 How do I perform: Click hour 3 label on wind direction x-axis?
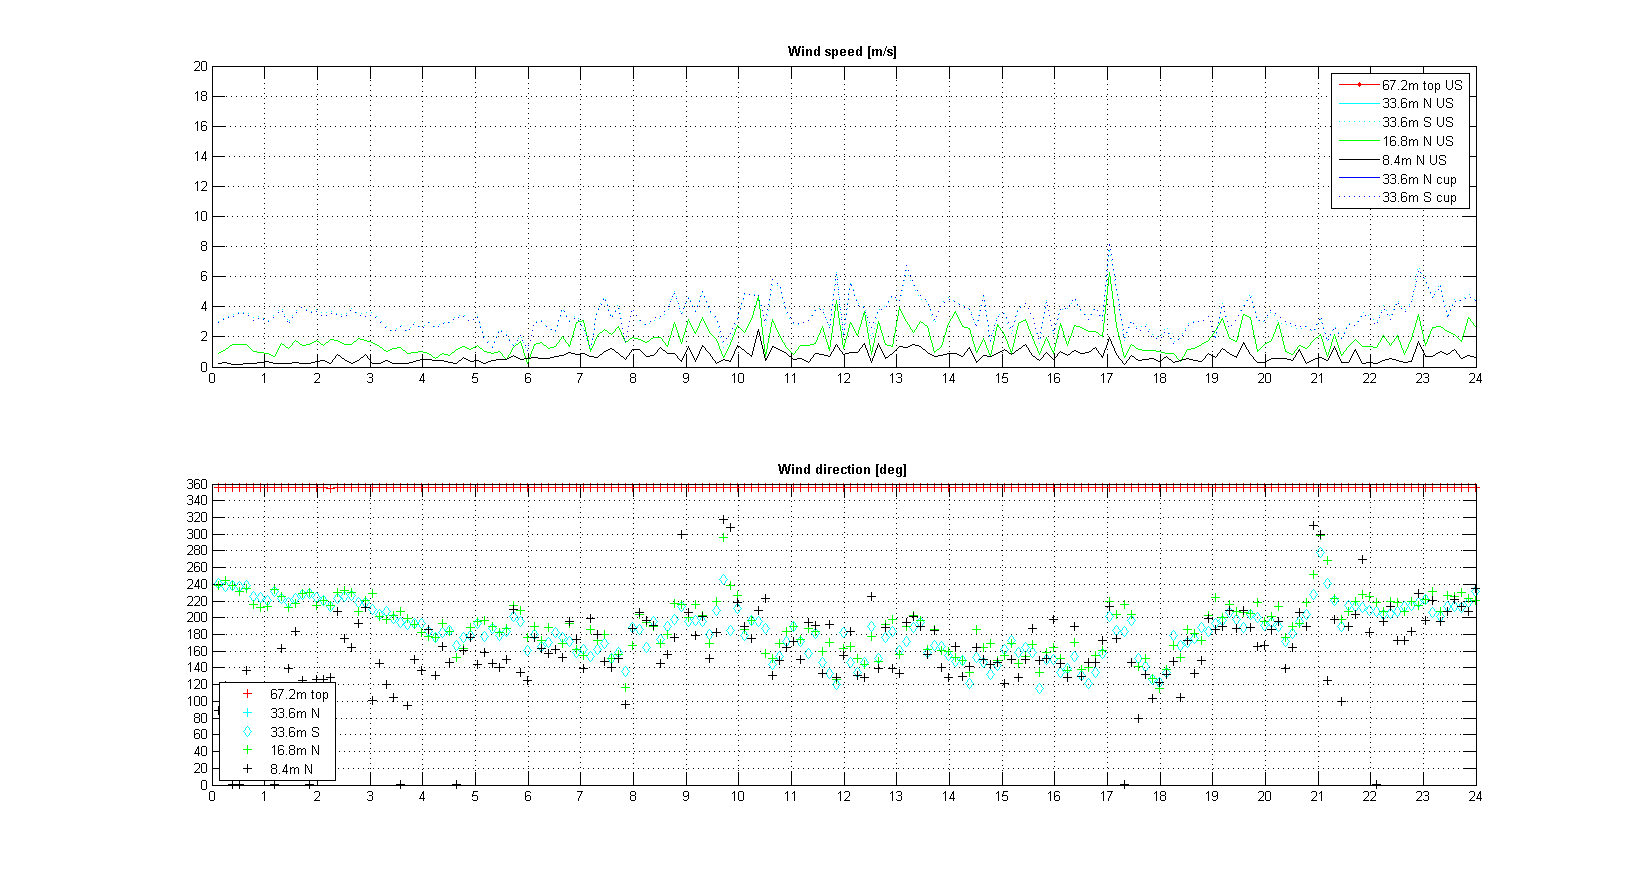370,797
